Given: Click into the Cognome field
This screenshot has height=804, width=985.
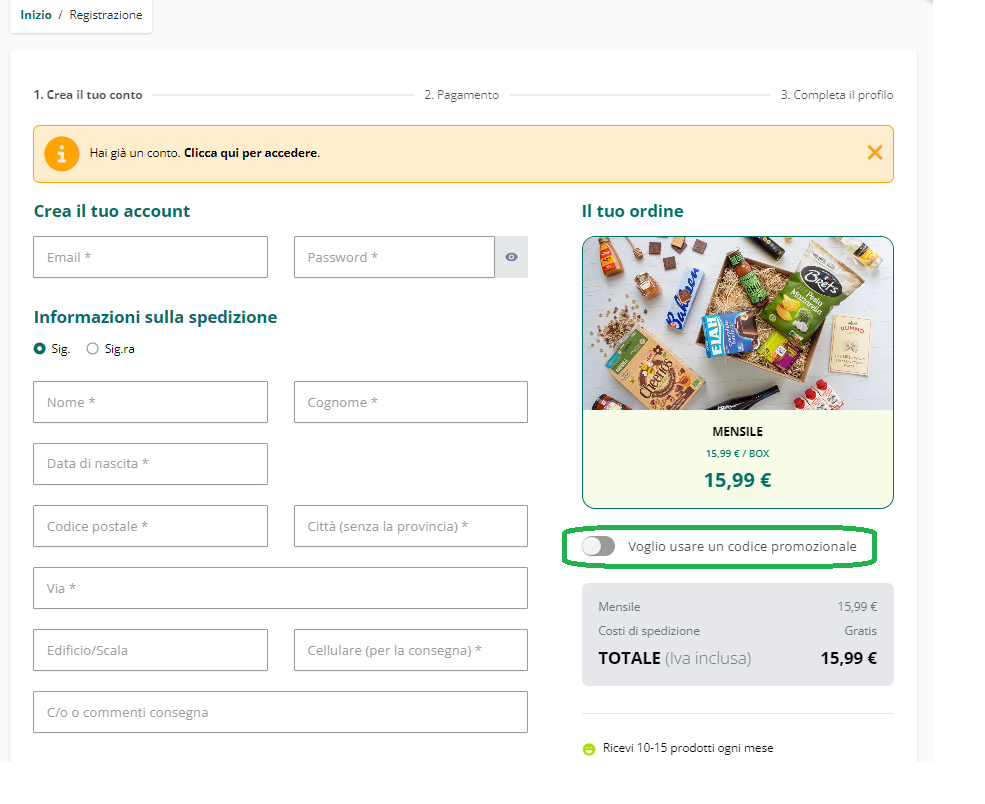Looking at the screenshot, I should pos(411,402).
